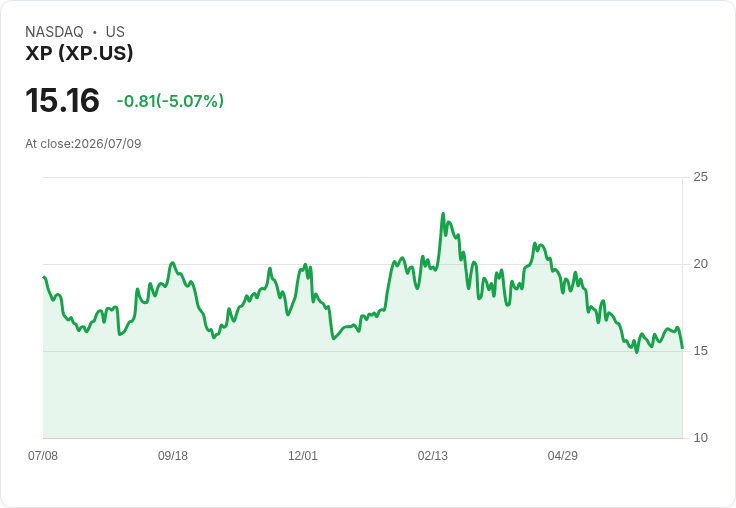Image resolution: width=736 pixels, height=508 pixels.
Task: Click the 25 y-axis price label
Action: point(700,177)
